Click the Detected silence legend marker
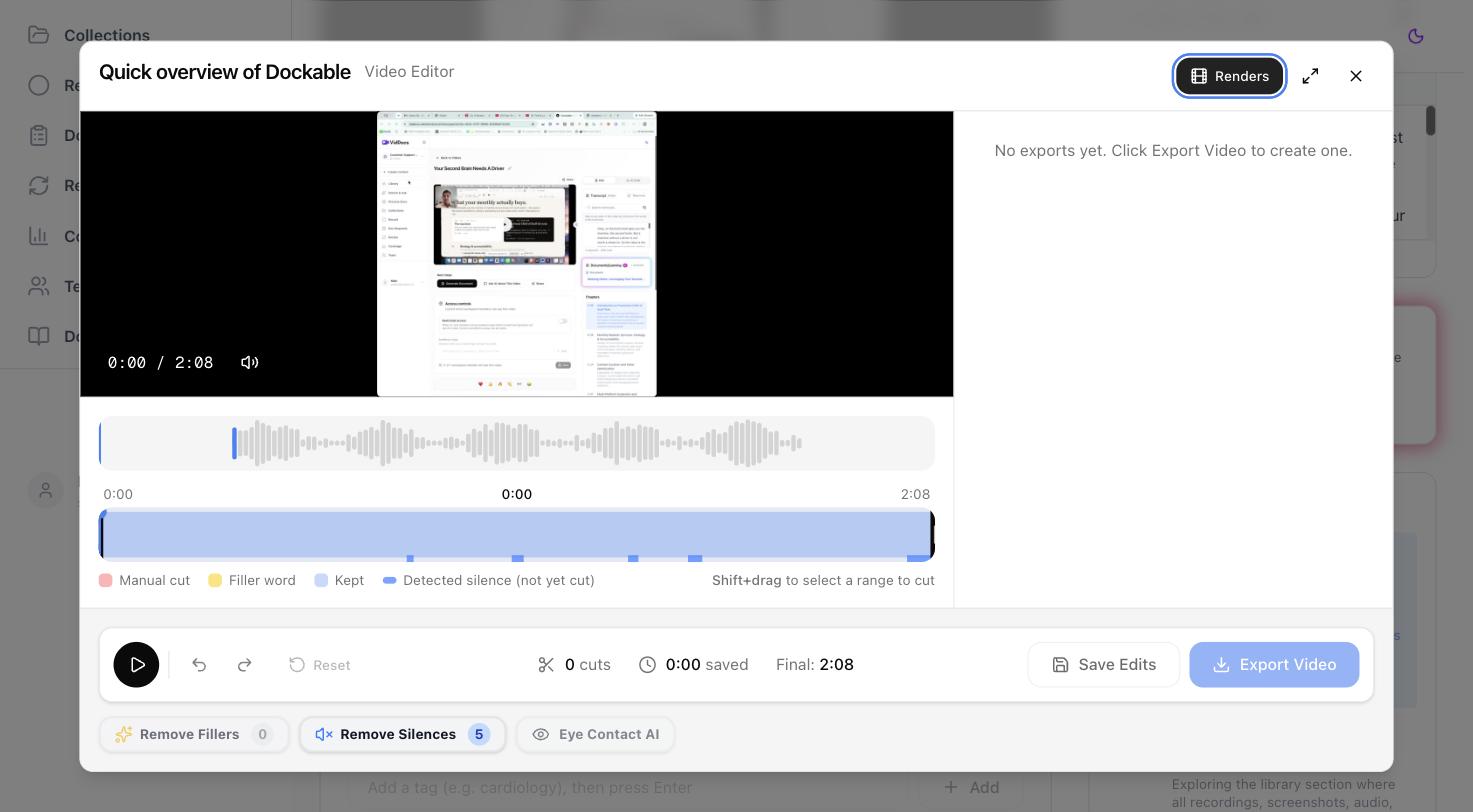Image resolution: width=1473 pixels, height=812 pixels. pos(390,580)
